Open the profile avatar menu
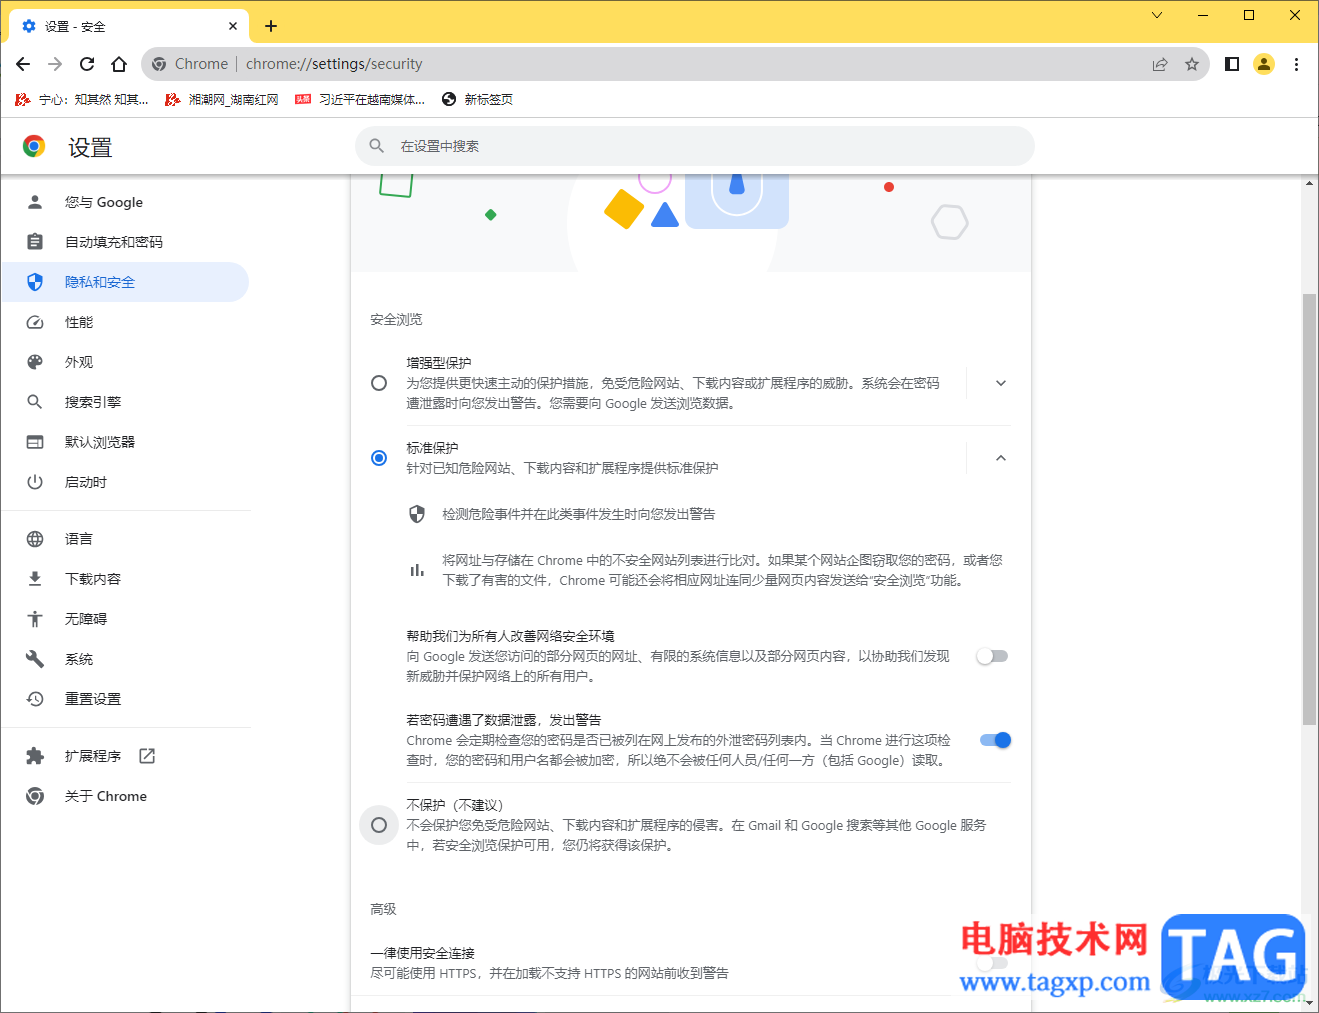 pos(1264,64)
